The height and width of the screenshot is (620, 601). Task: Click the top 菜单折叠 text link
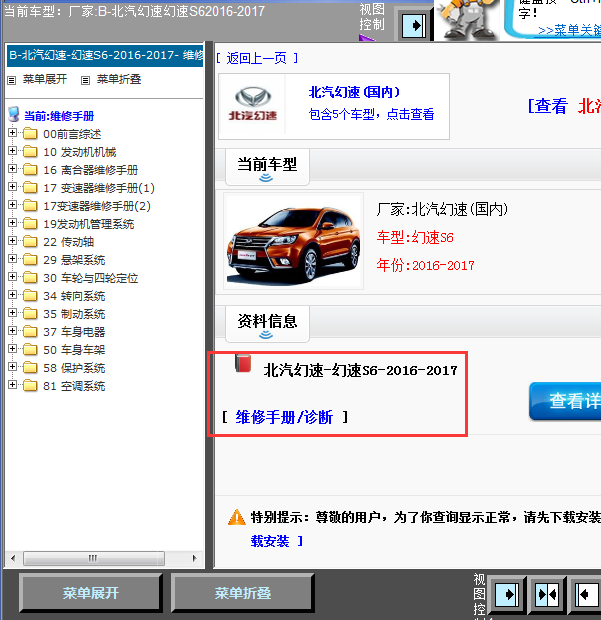point(119,79)
